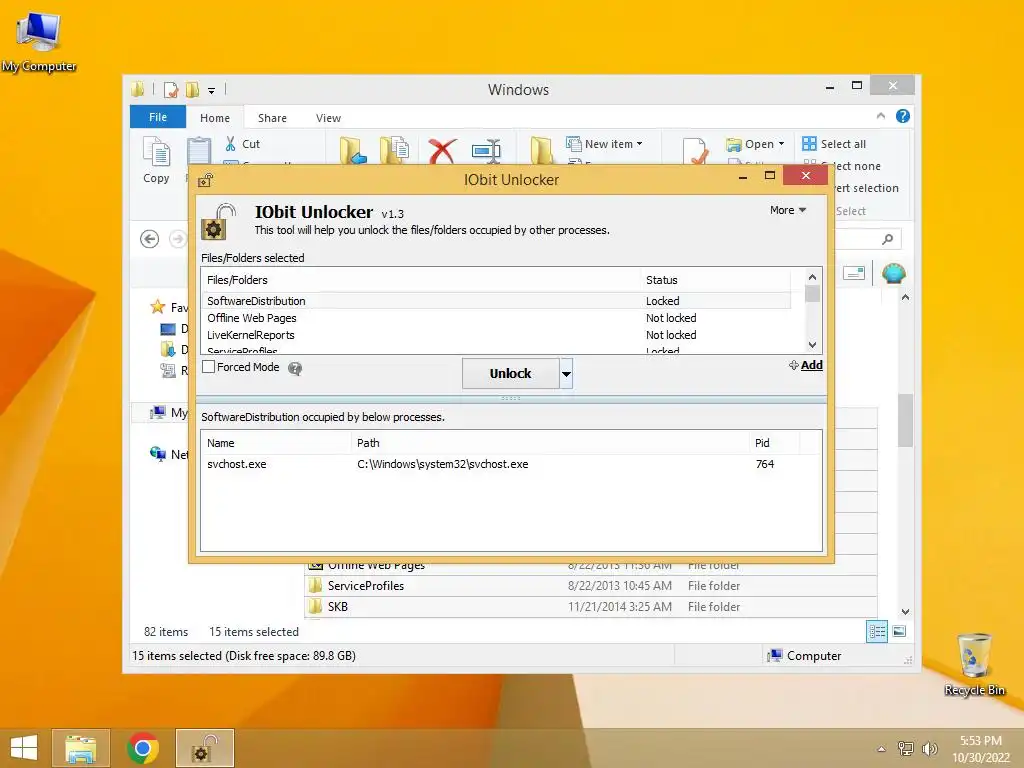Click the Path column header
1024x768 pixels.
pyautogui.click(x=550, y=443)
